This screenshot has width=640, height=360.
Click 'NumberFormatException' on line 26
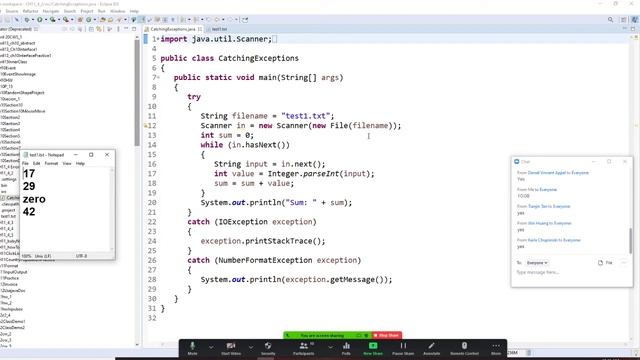(265, 260)
